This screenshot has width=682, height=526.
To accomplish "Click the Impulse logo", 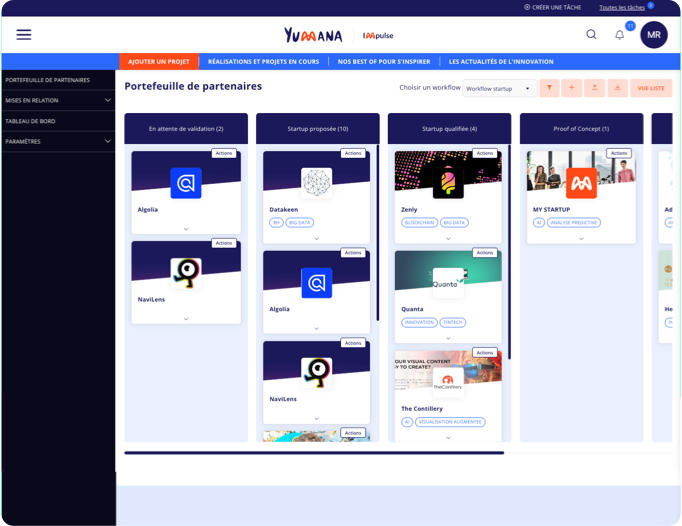I will (378, 36).
